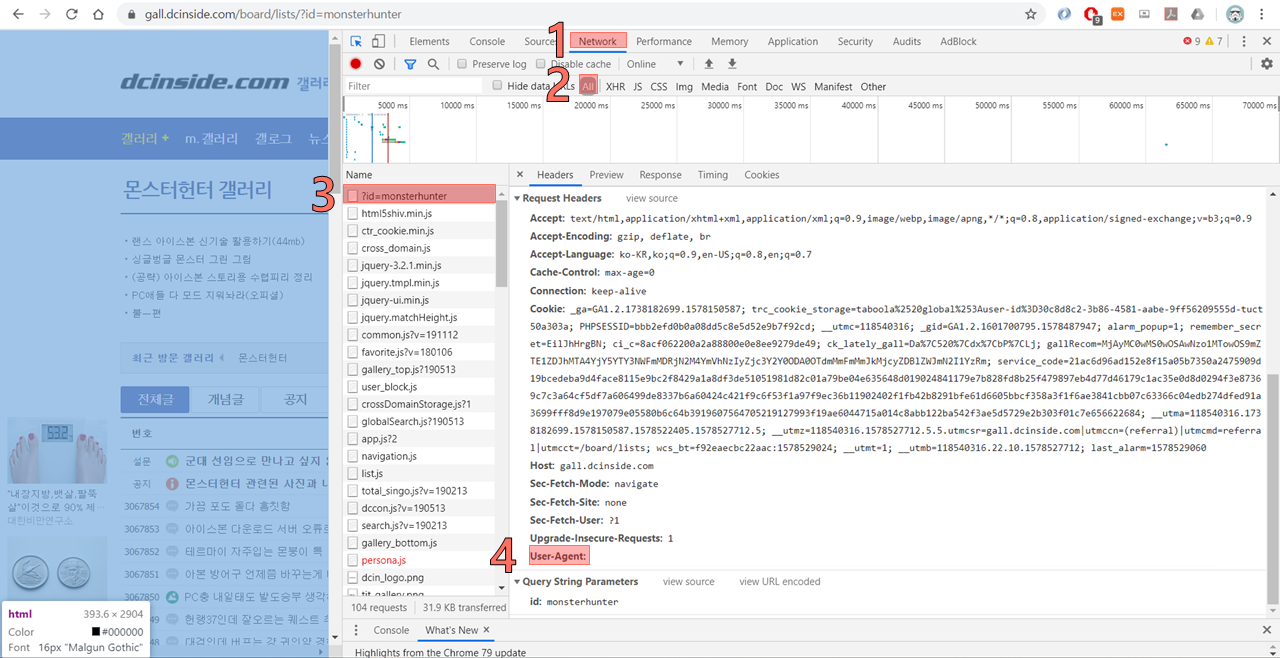Close the DevTools panel

point(1267,41)
